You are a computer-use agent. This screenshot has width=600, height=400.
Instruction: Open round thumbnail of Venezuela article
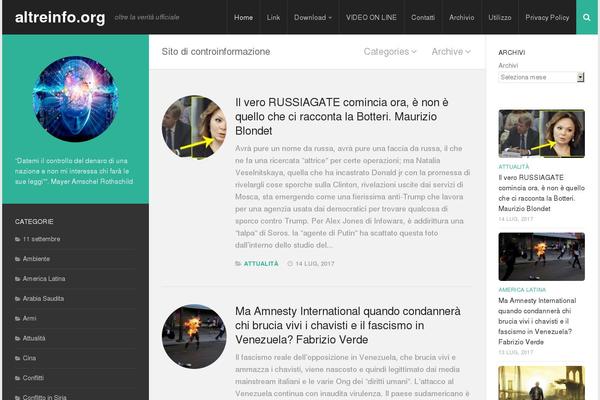[194, 336]
